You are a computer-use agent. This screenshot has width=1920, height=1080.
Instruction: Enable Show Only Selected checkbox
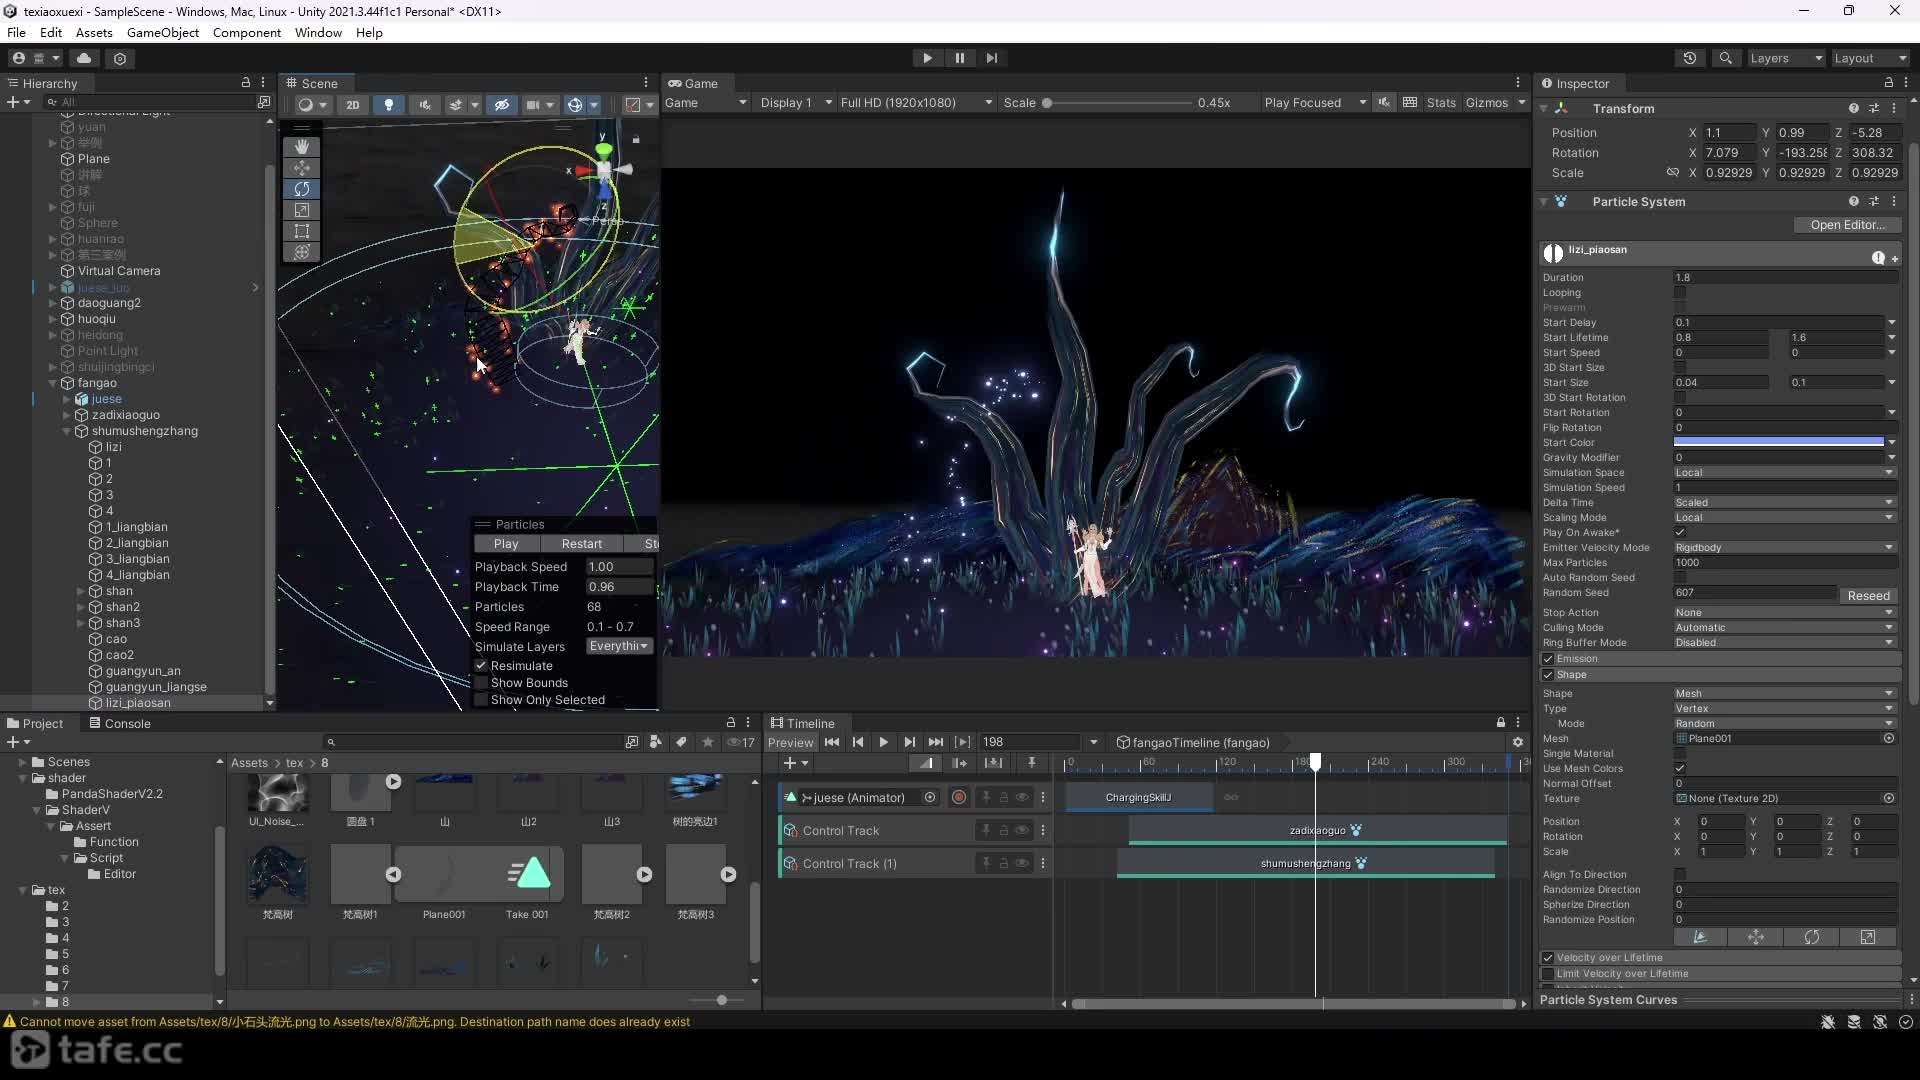(481, 700)
